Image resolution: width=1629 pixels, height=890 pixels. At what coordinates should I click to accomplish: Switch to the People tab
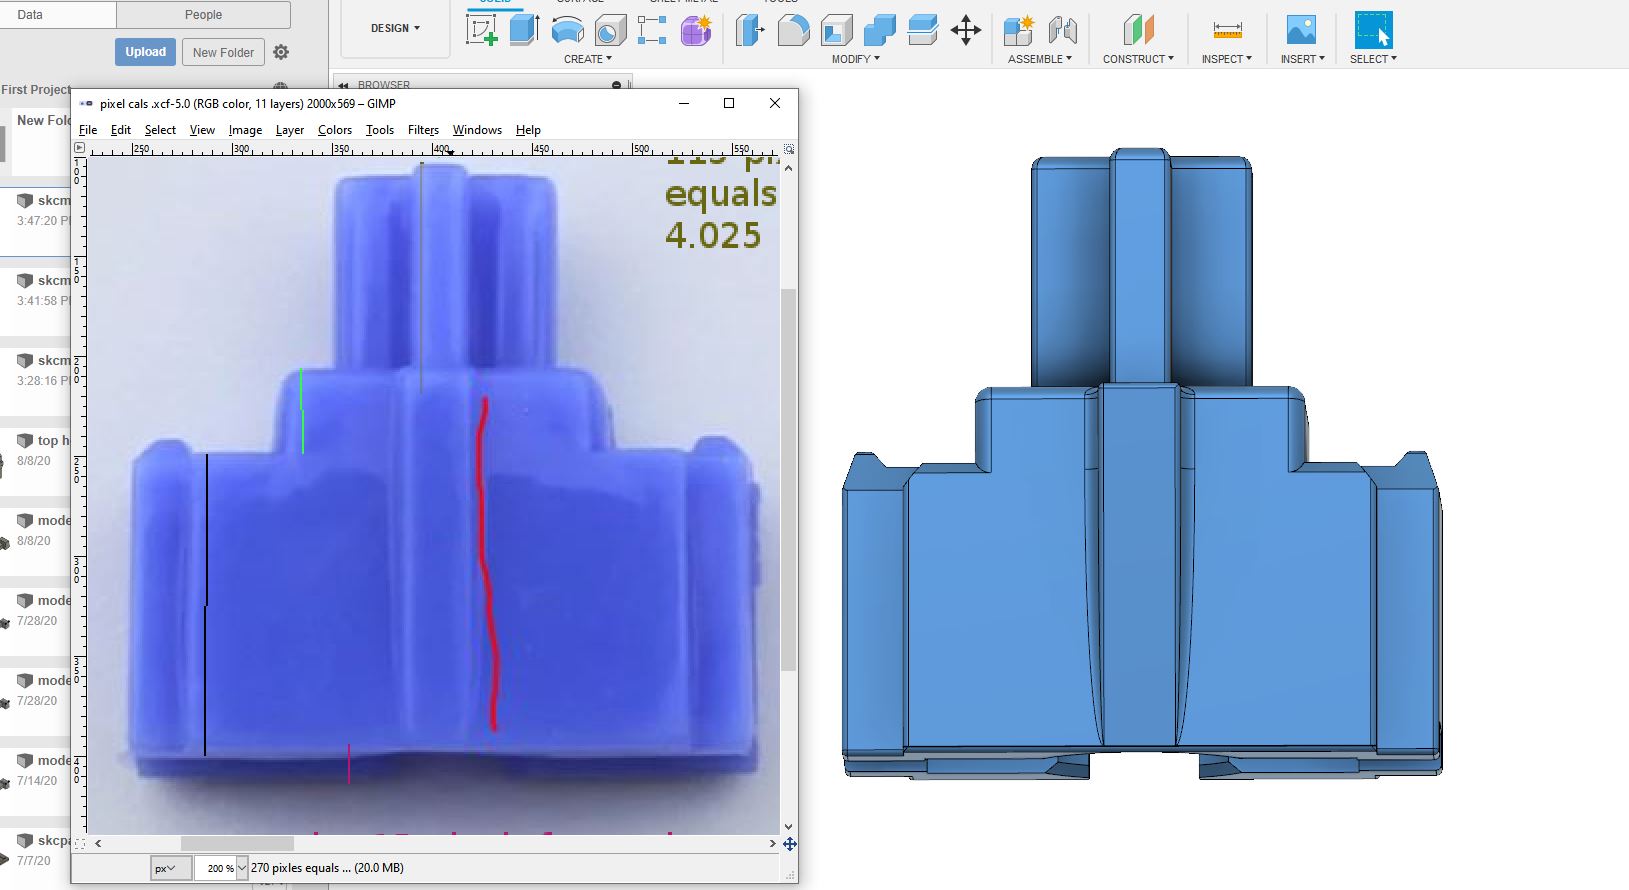203,15
